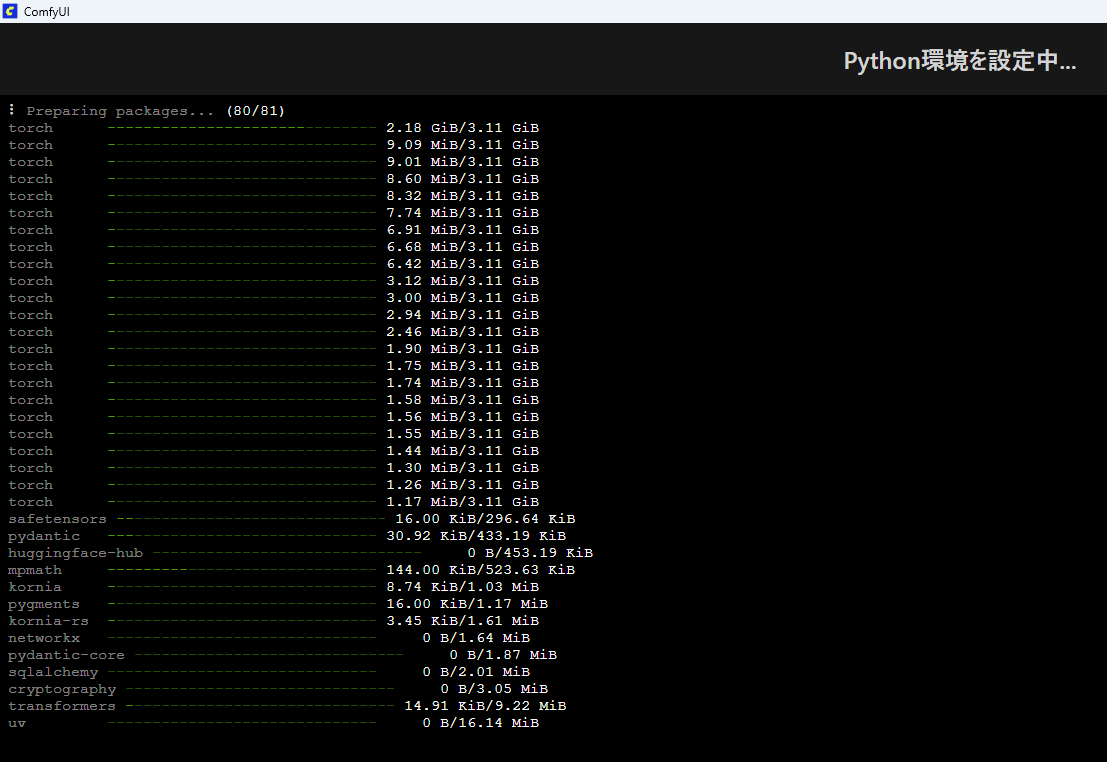The width and height of the screenshot is (1107, 762).
Task: Click the '16.00 KiB/1.17 MiB' pygments value
Action: [467, 604]
